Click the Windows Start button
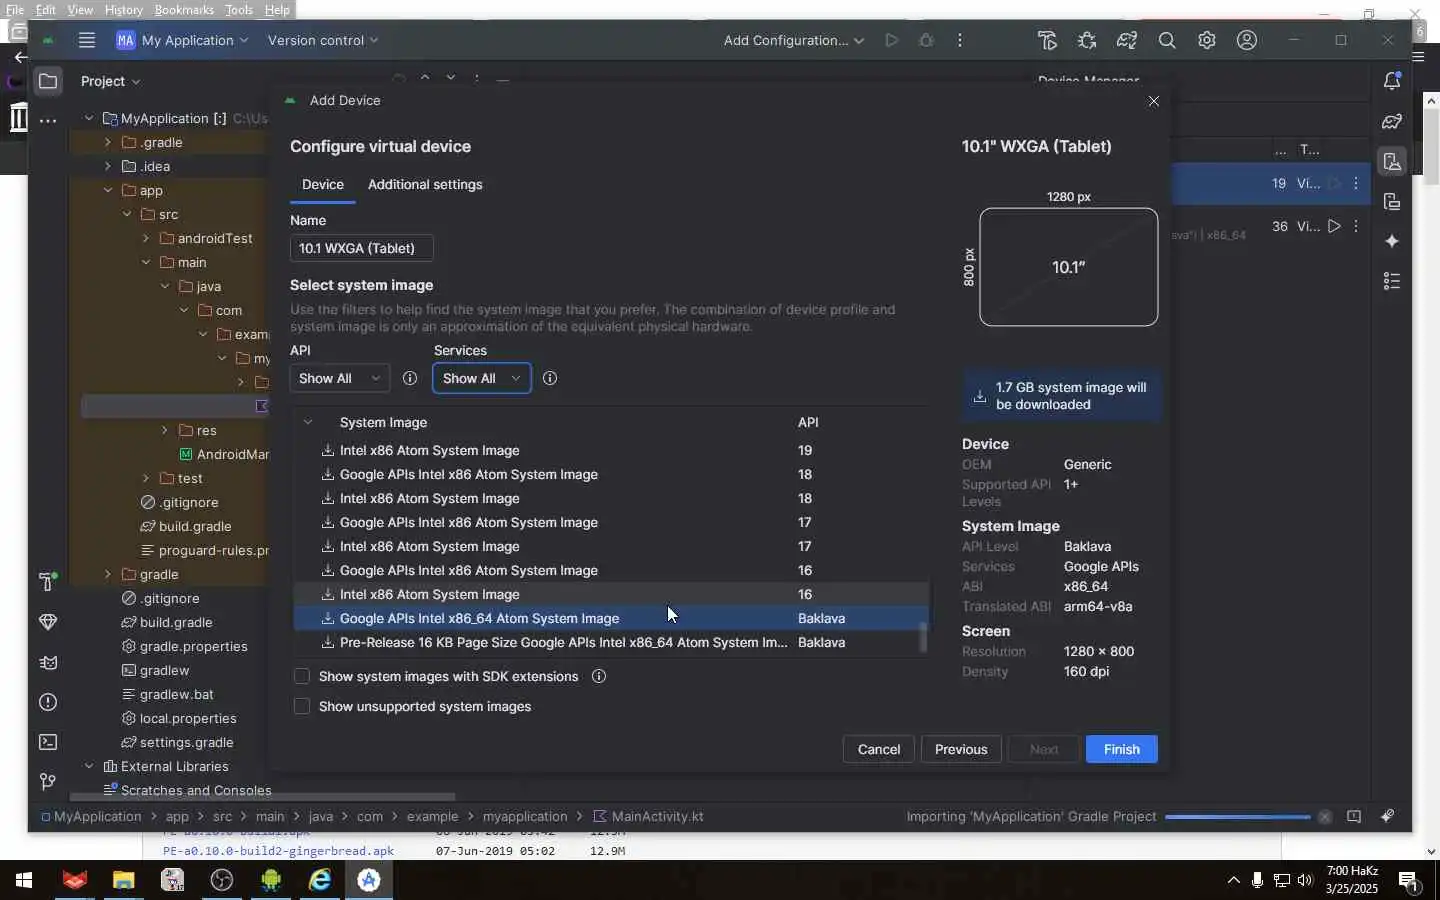 24,880
